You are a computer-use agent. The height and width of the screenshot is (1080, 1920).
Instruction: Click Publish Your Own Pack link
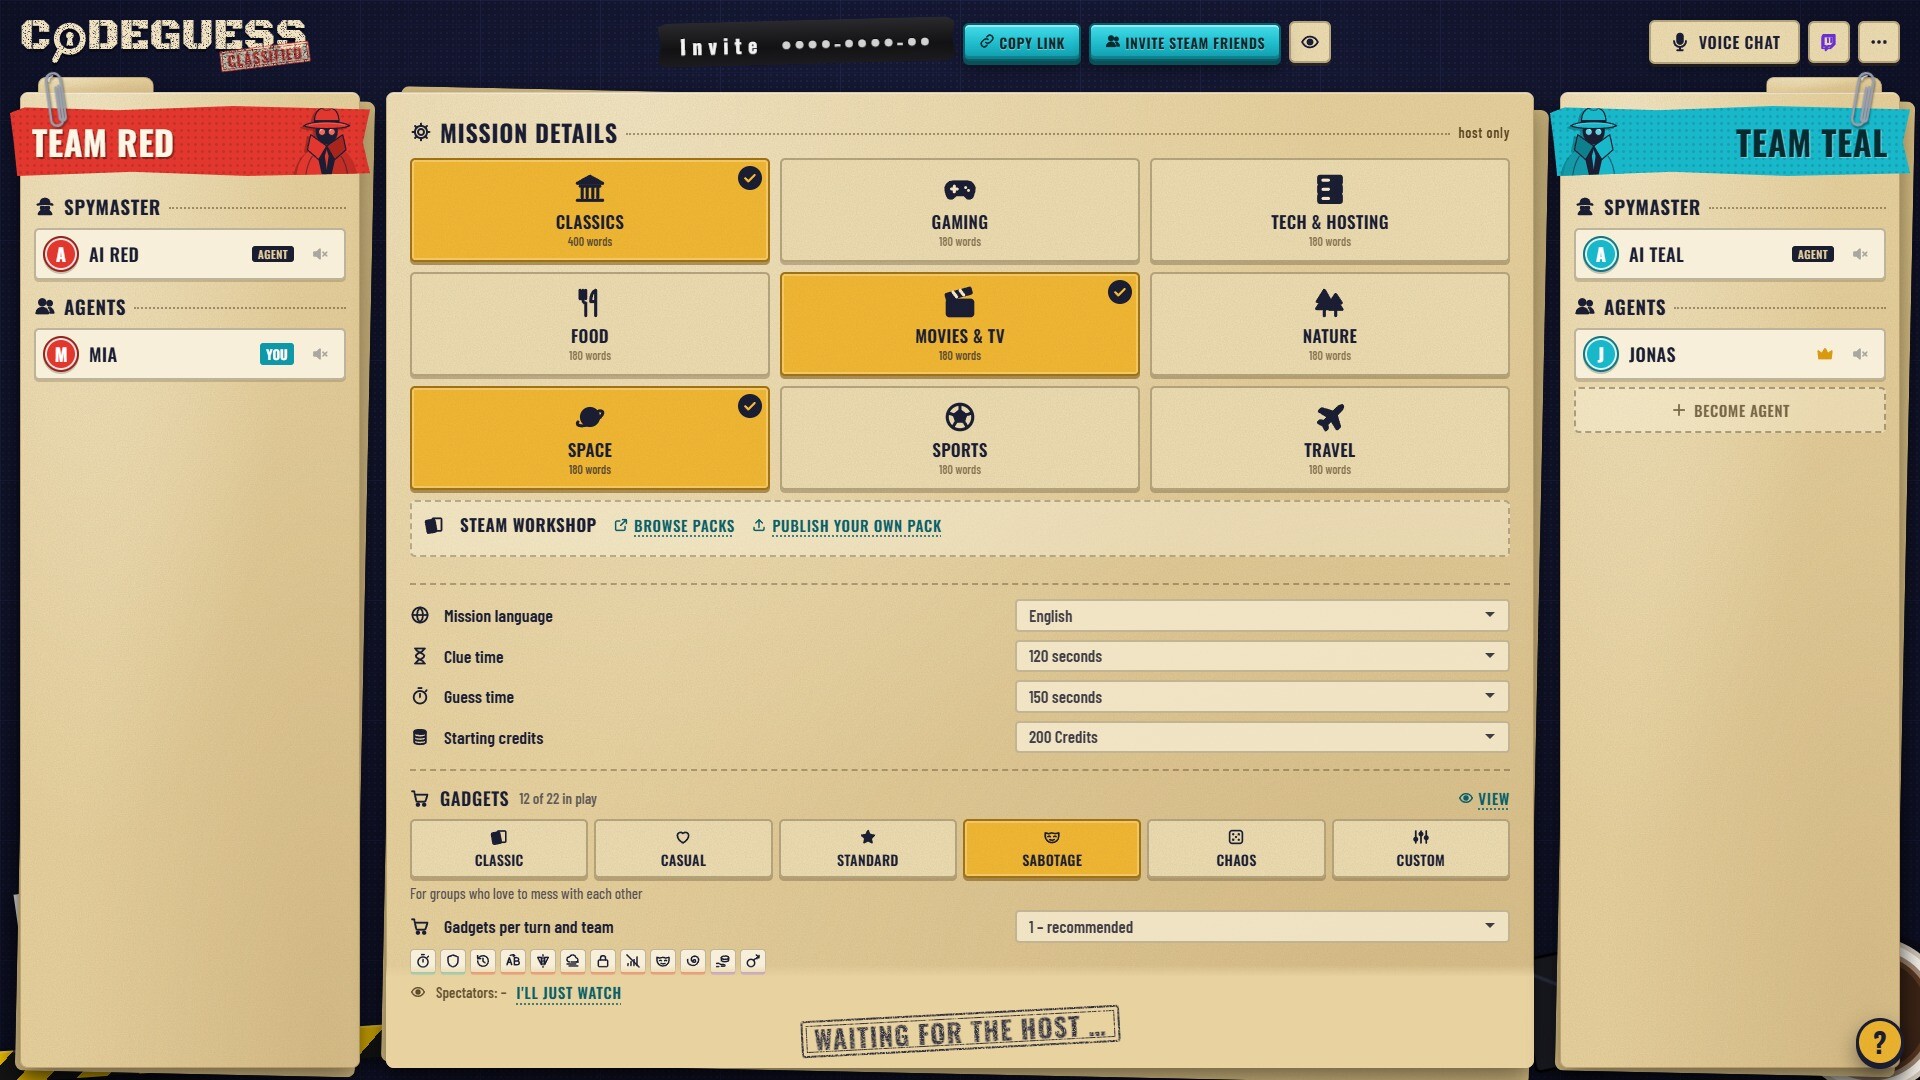(x=847, y=526)
